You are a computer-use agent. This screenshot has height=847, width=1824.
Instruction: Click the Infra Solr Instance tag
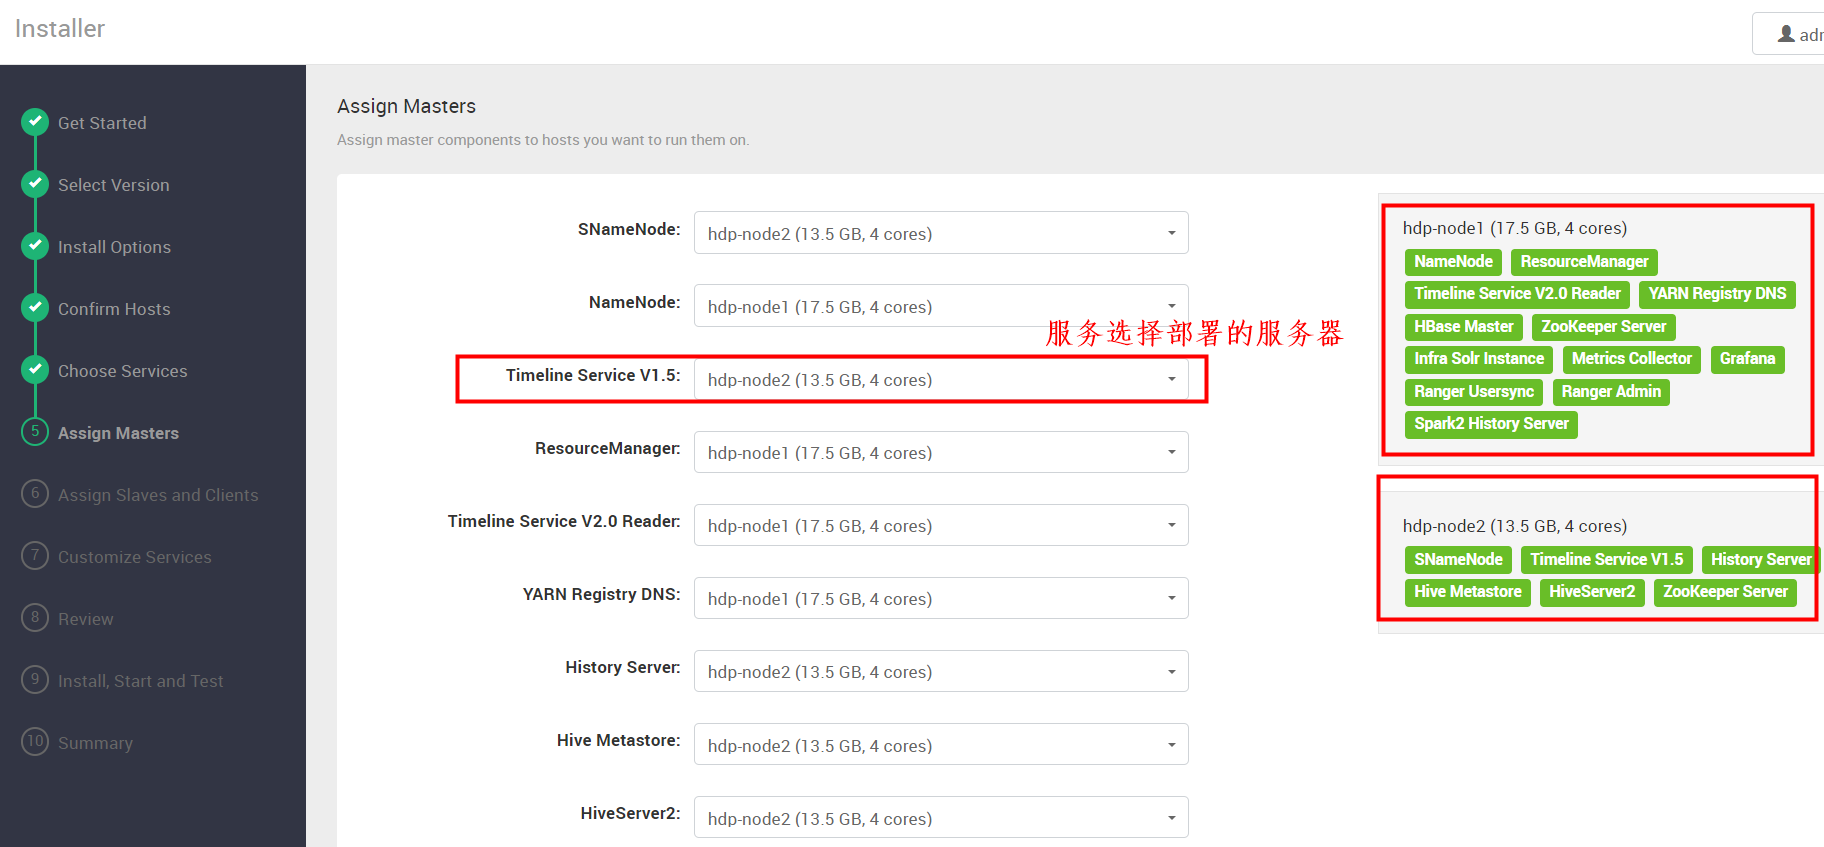click(1479, 359)
